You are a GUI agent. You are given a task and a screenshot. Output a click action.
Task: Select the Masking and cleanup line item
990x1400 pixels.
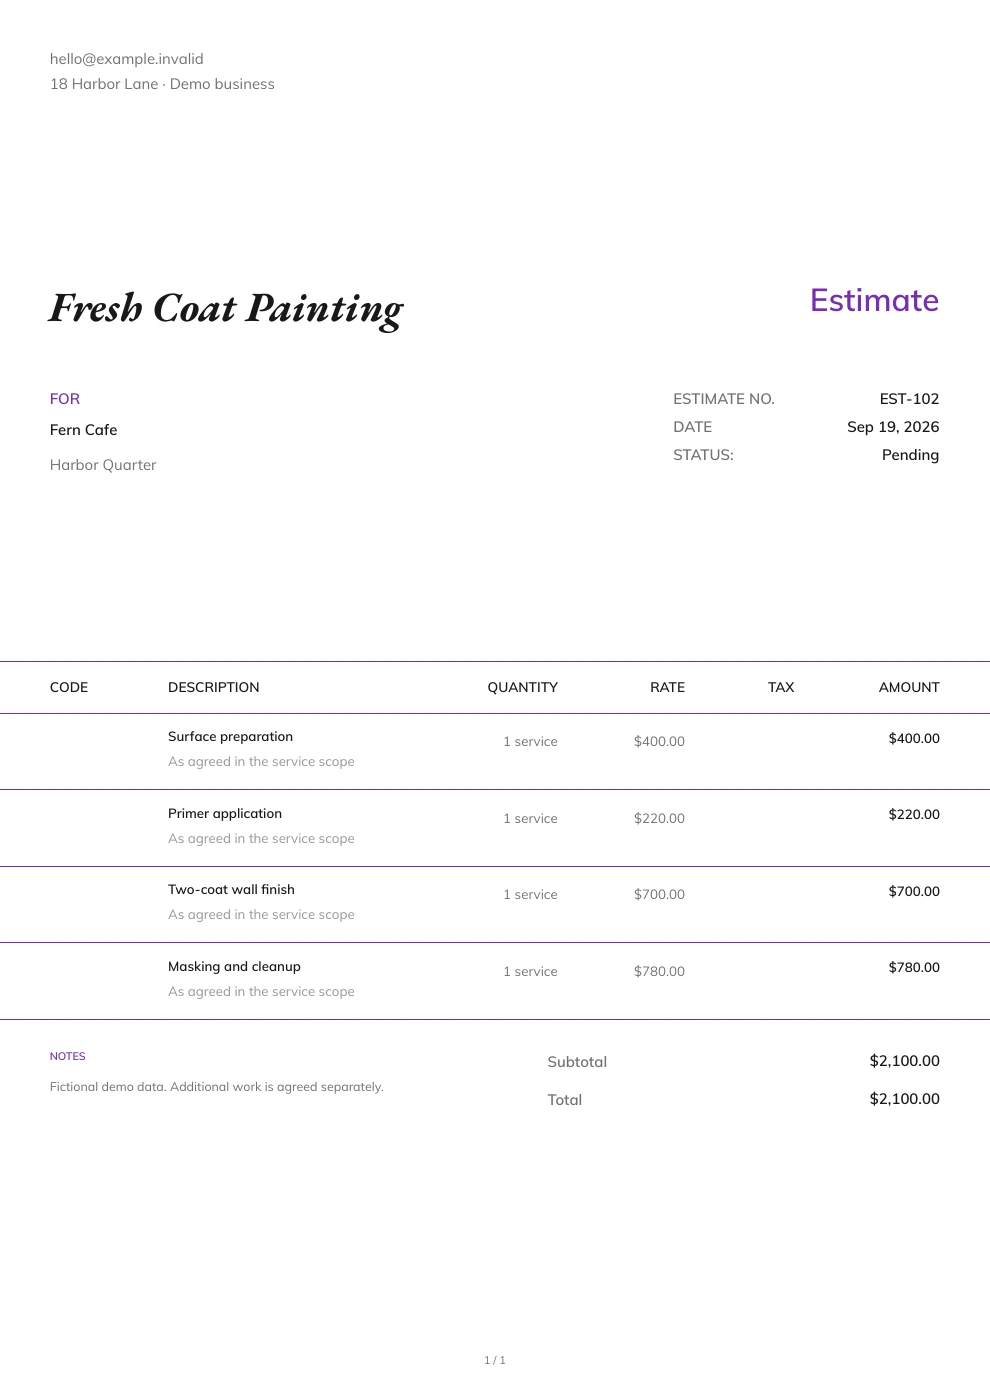pyautogui.click(x=234, y=966)
